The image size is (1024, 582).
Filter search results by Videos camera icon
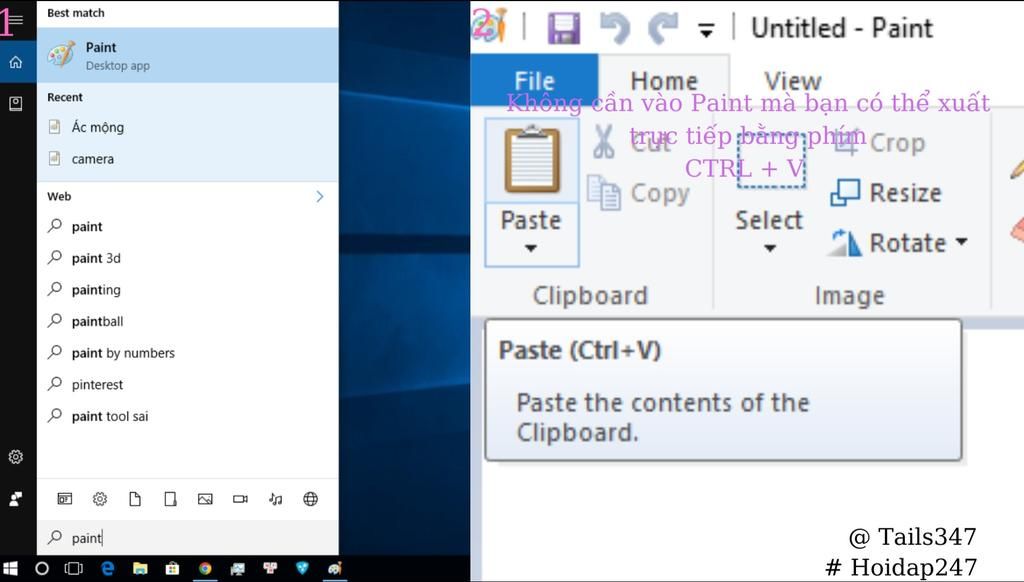coord(240,499)
